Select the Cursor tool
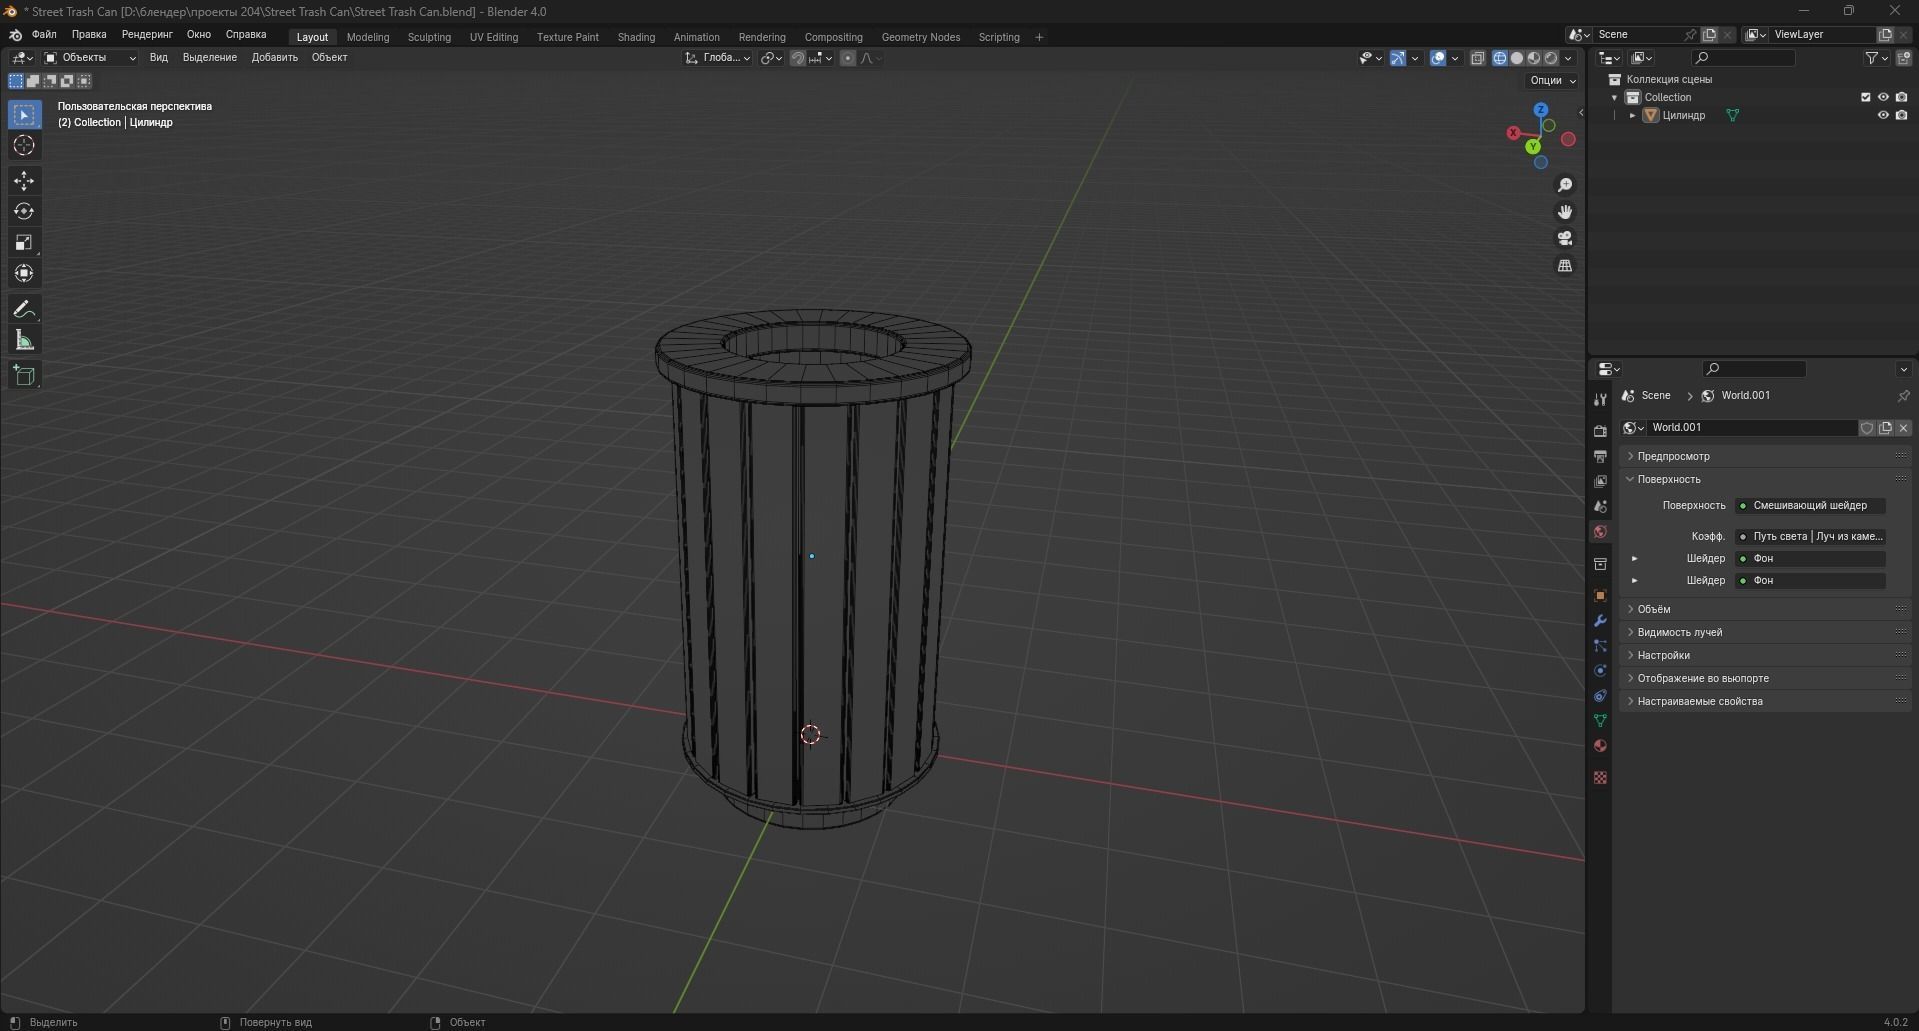 (x=24, y=146)
